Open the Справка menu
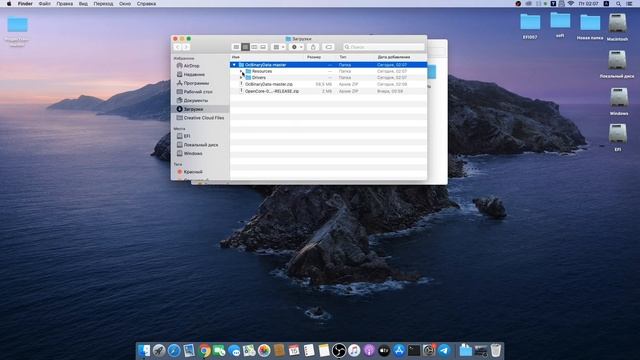 click(x=146, y=4)
